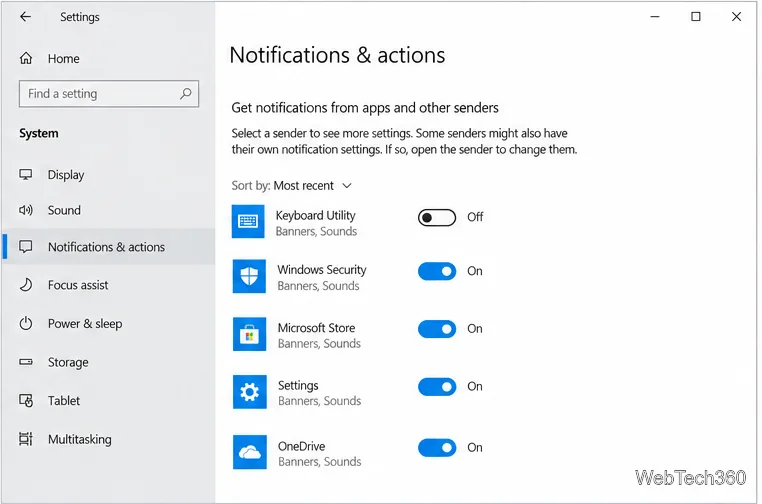Open Sound settings page
The height and width of the screenshot is (504, 762).
coord(108,210)
